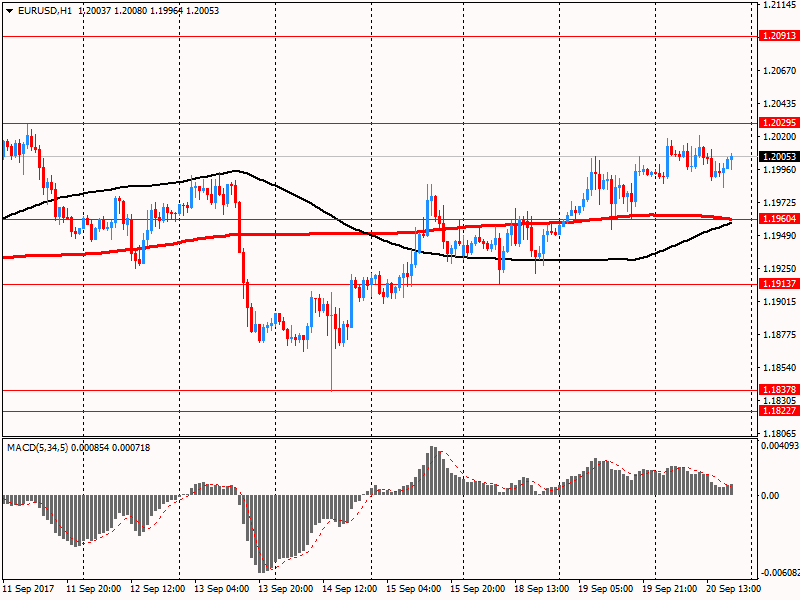Image resolution: width=800 pixels, height=600 pixels.
Task: Click the MACD scale value 0.004093
Action: coord(780,446)
